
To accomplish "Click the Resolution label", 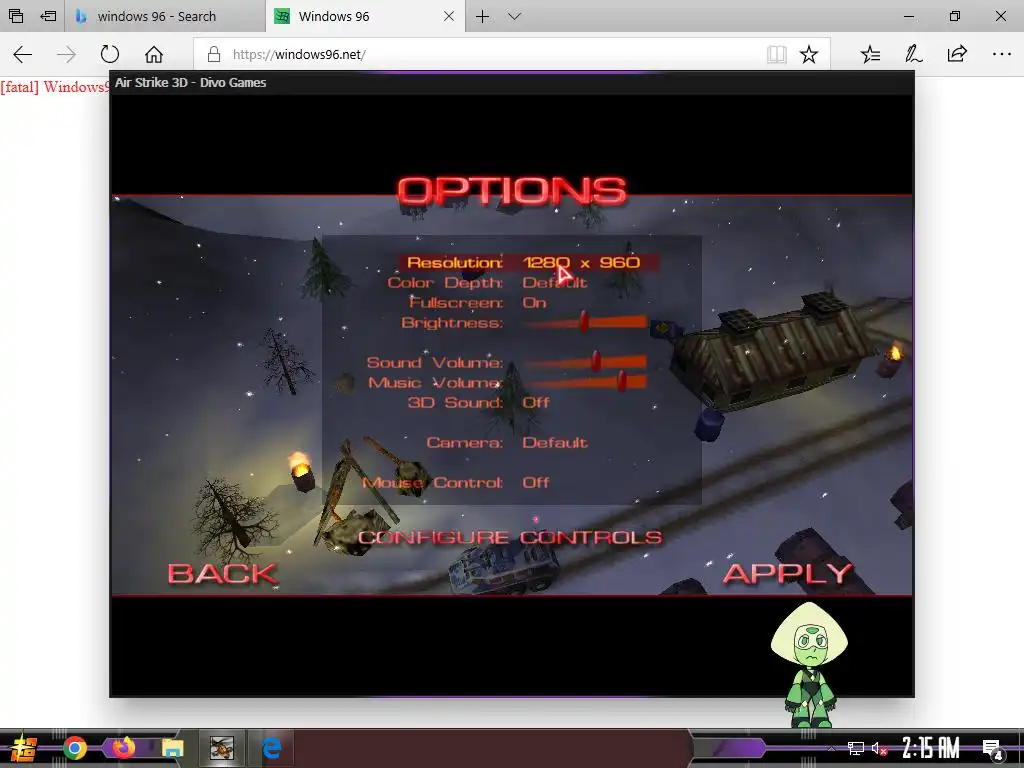I will coord(455,263).
